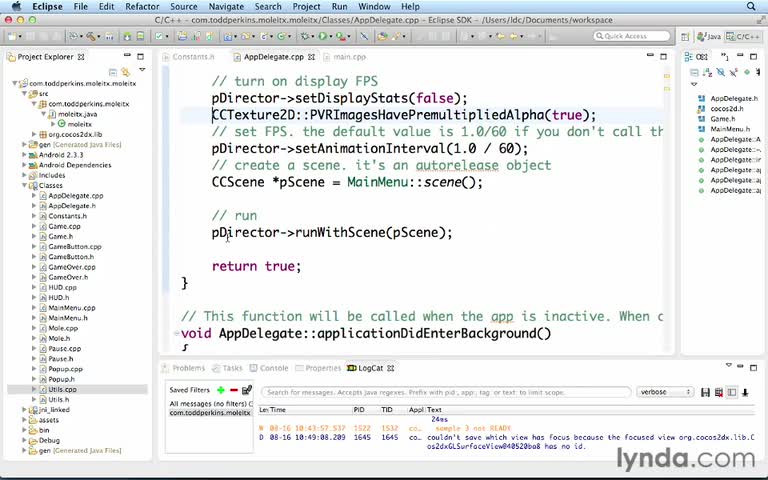Select the com.toddperkins.moleitx saved filter

[210, 413]
